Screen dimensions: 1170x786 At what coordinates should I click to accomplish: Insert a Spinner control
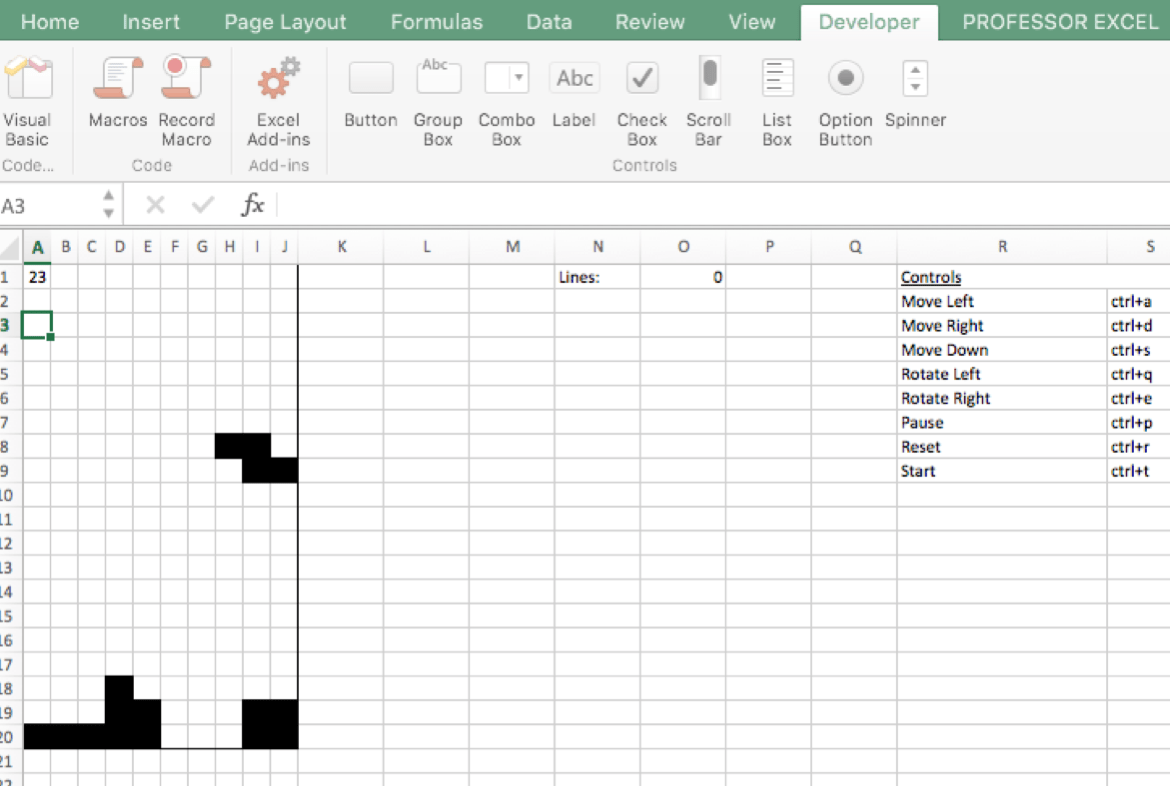click(x=915, y=96)
